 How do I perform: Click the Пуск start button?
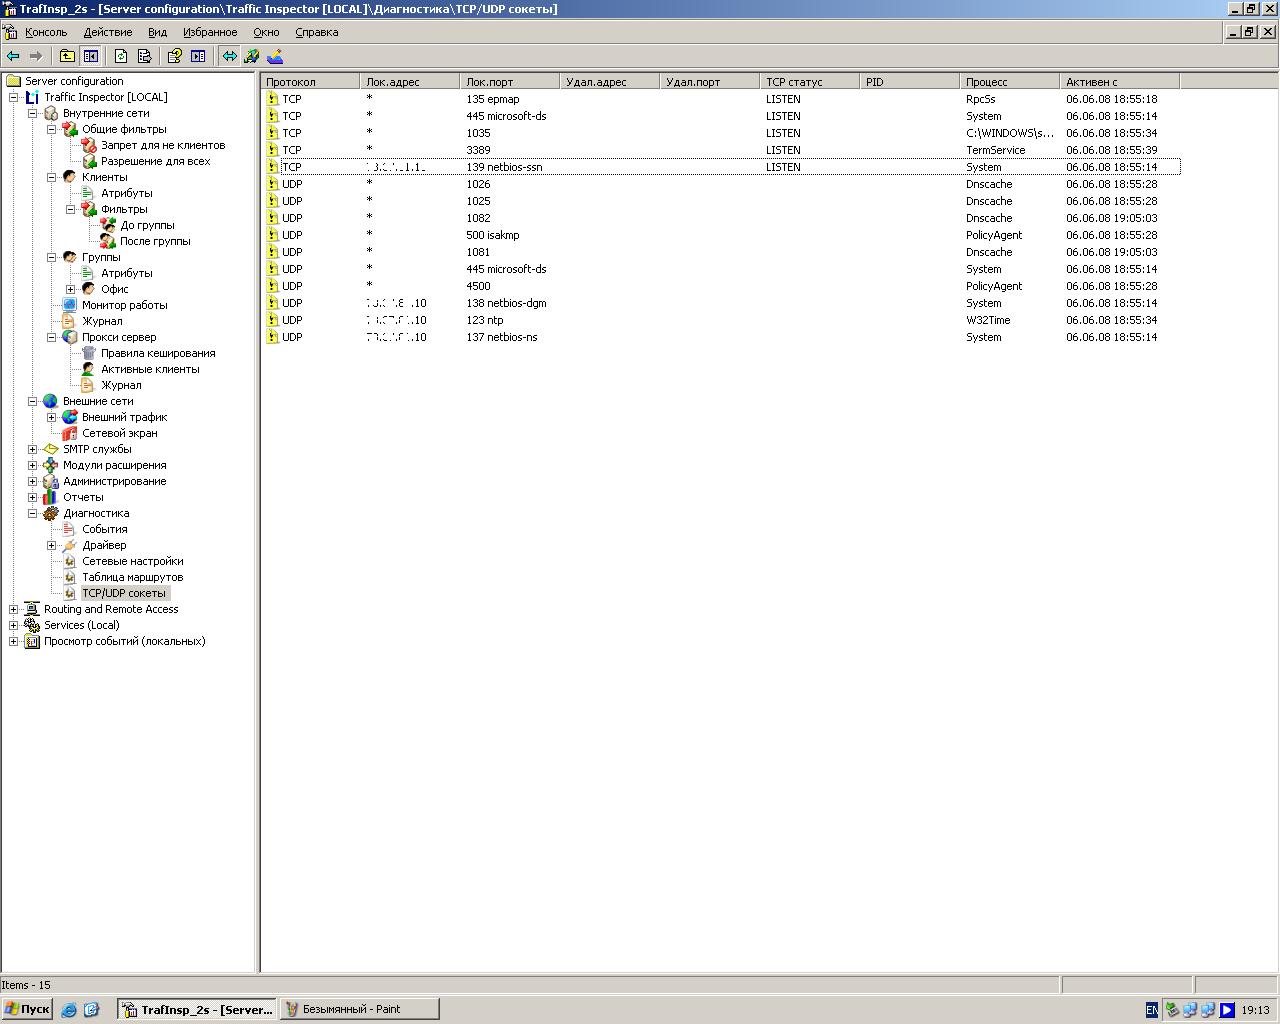pos(27,1009)
